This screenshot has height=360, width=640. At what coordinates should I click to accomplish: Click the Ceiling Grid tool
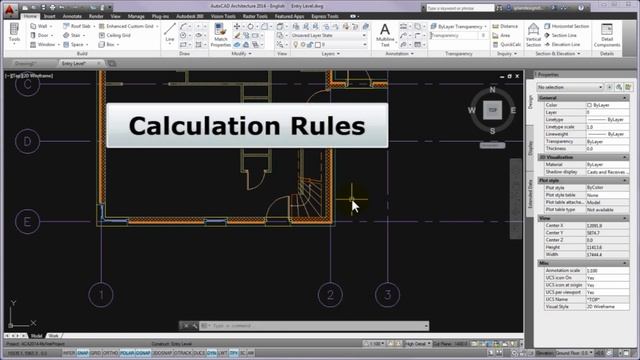click(x=115, y=36)
